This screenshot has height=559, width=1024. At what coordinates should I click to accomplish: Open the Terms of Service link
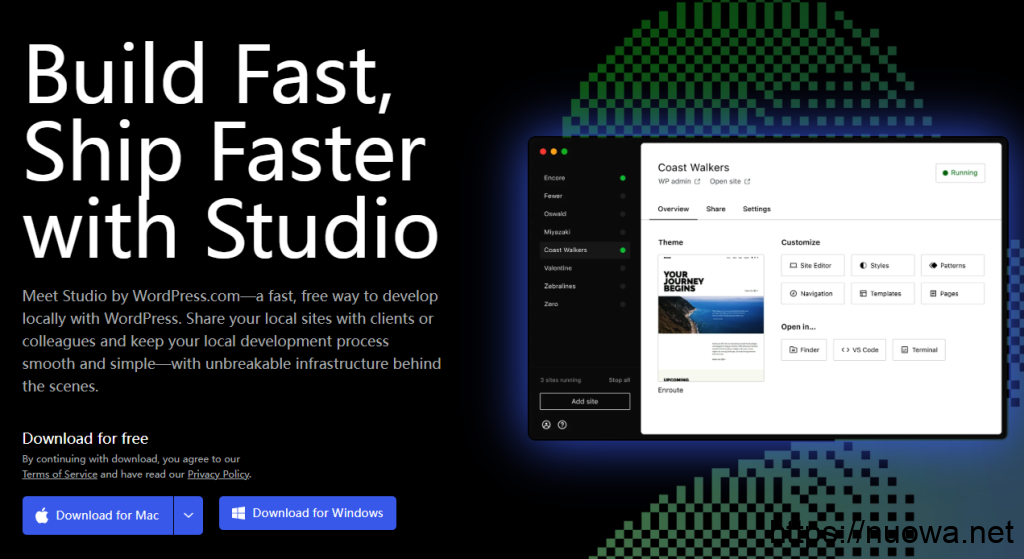tap(59, 474)
